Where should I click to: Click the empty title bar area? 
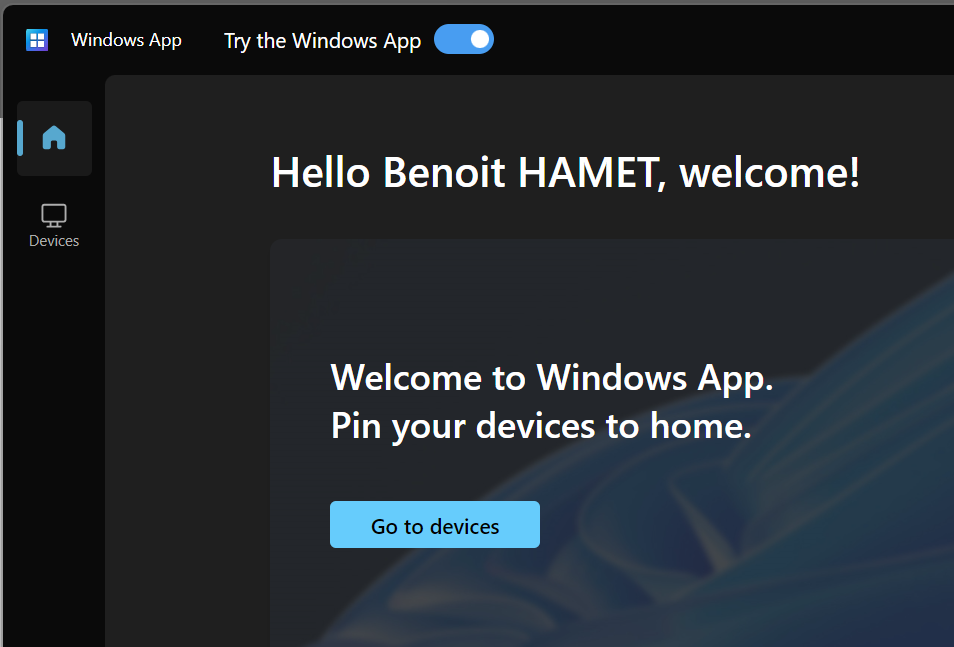(x=720, y=40)
